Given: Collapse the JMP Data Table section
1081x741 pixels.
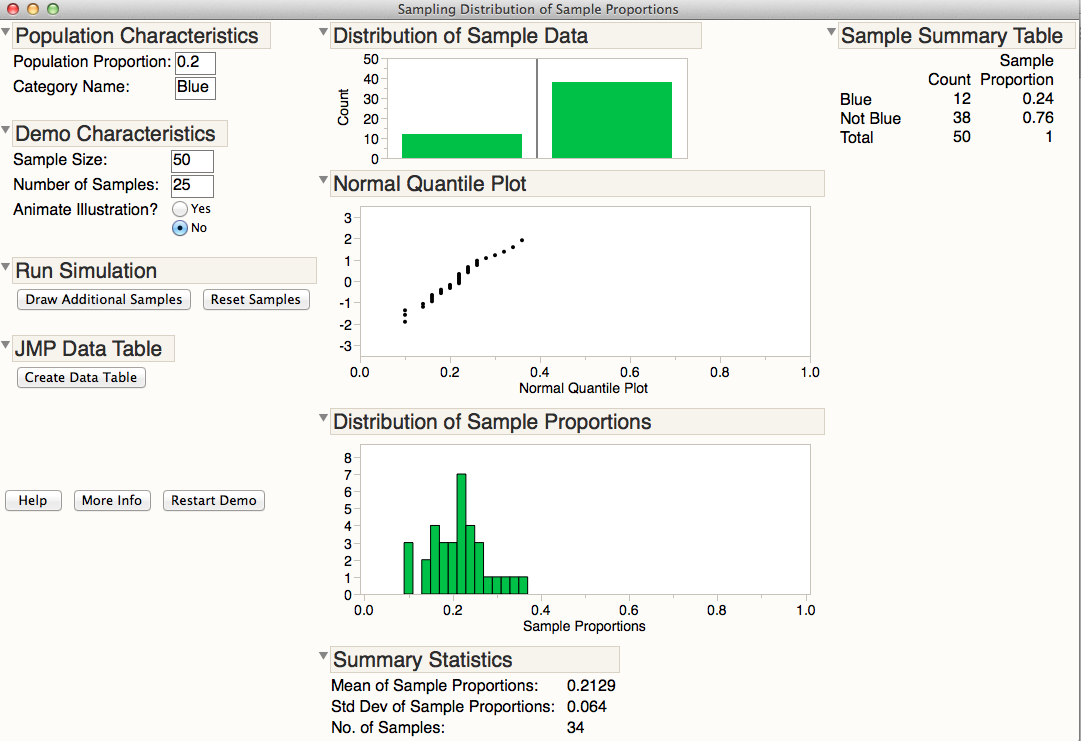Looking at the screenshot, I should pos(7,344).
